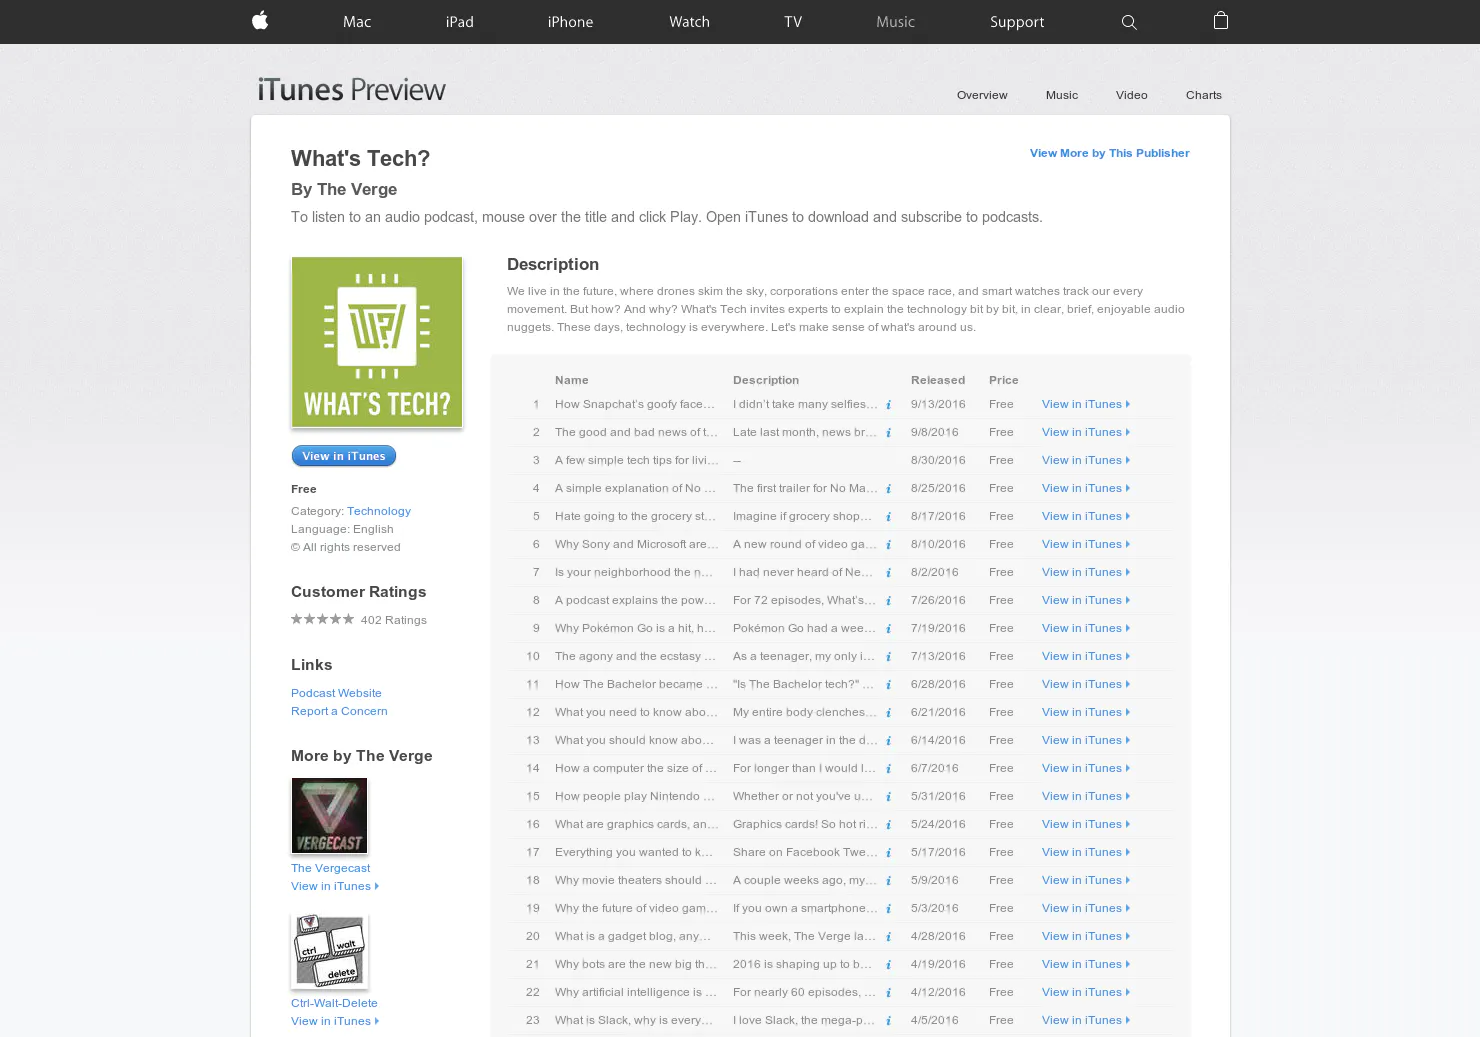Viewport: 1480px width, 1037px height.
Task: Open the Mac menu item
Action: click(357, 22)
